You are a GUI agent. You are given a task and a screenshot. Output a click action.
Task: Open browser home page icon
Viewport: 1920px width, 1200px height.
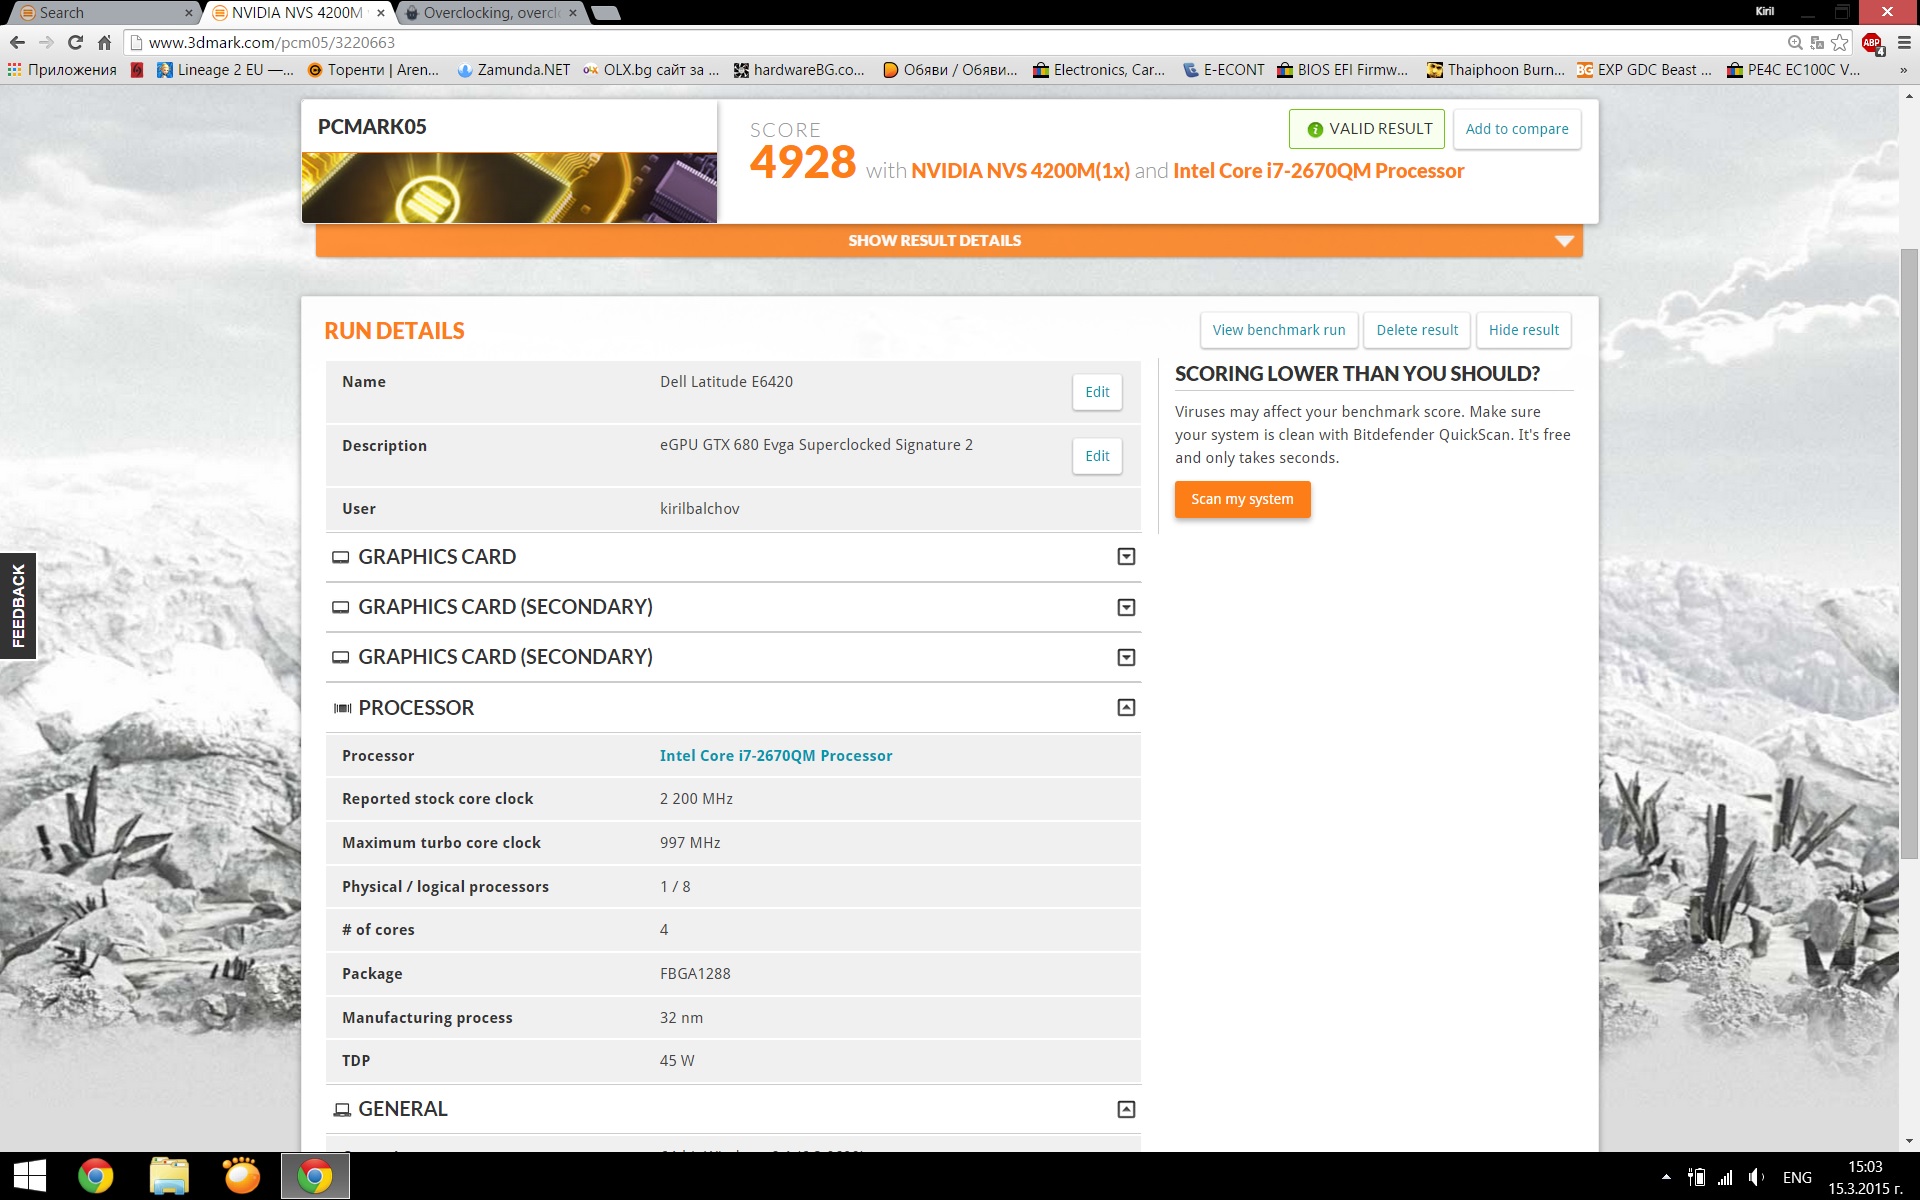pyautogui.click(x=104, y=42)
